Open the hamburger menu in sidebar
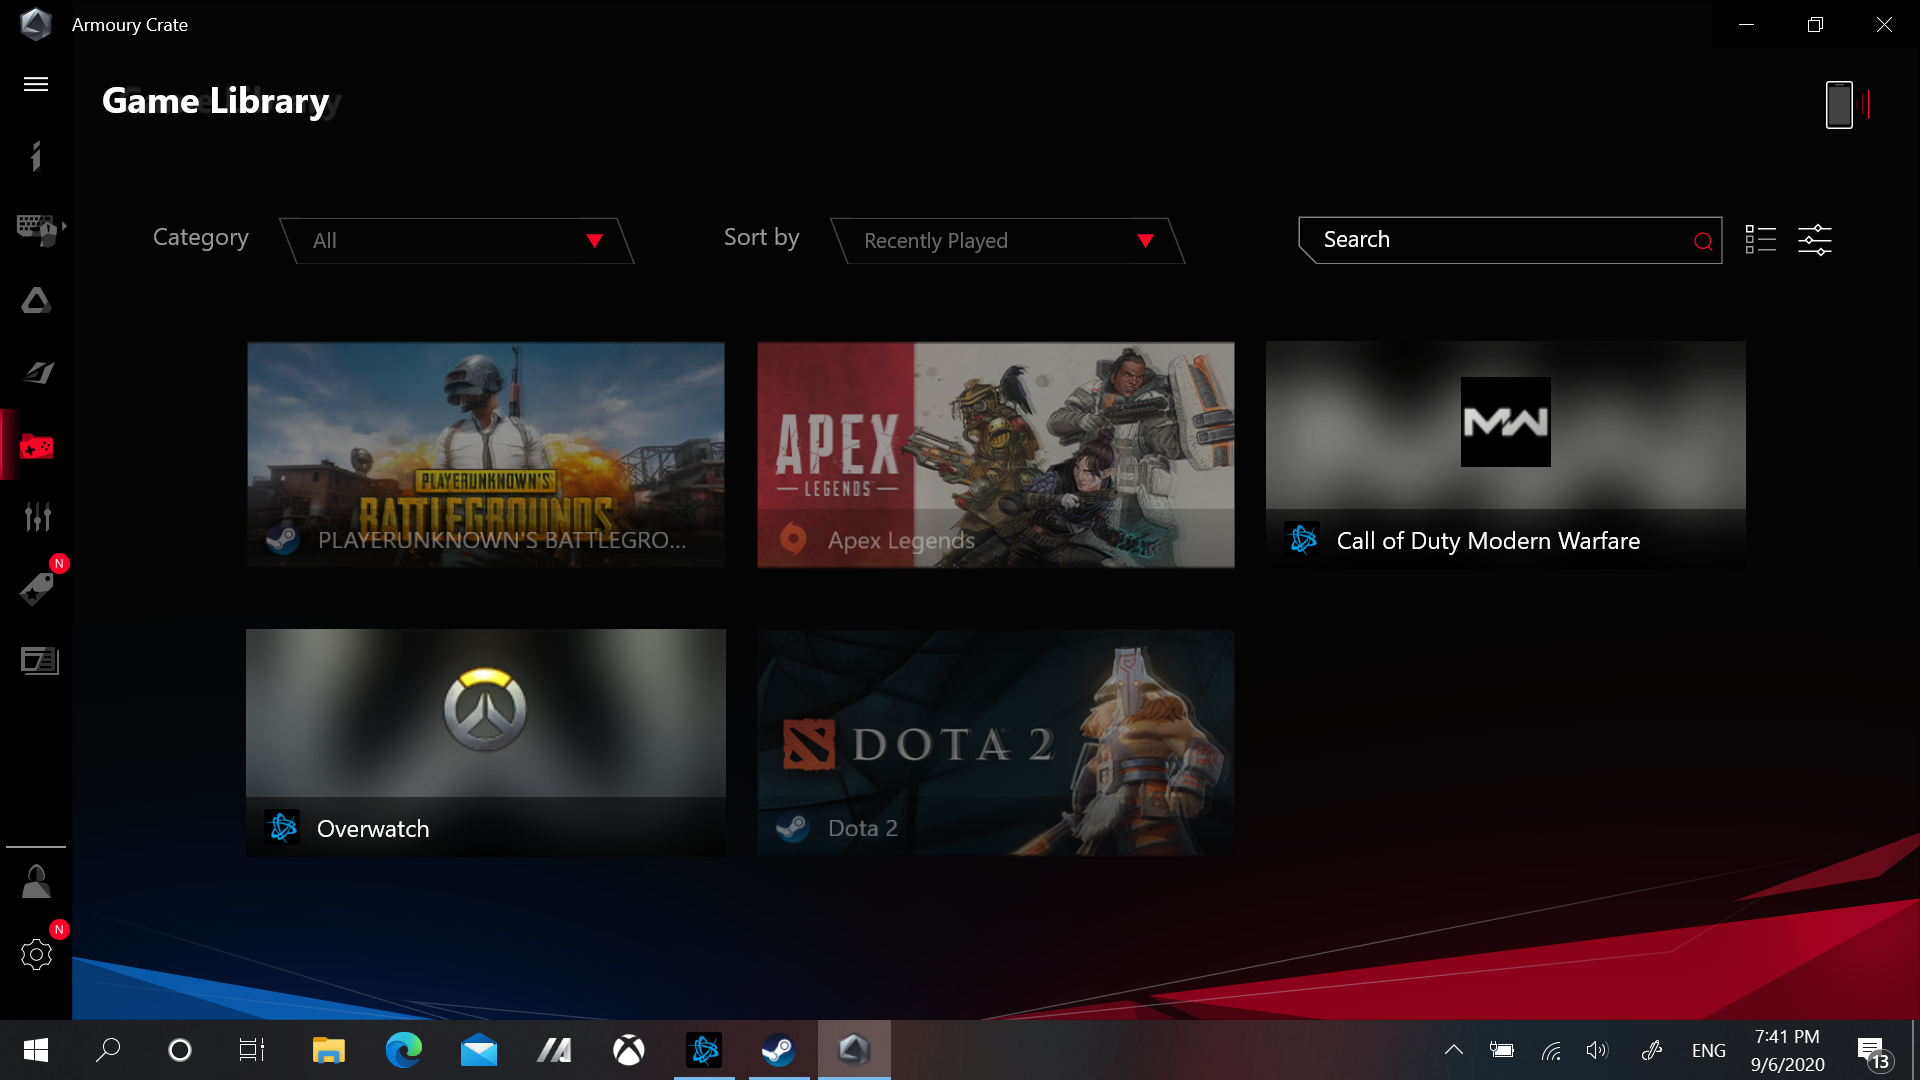 36,84
